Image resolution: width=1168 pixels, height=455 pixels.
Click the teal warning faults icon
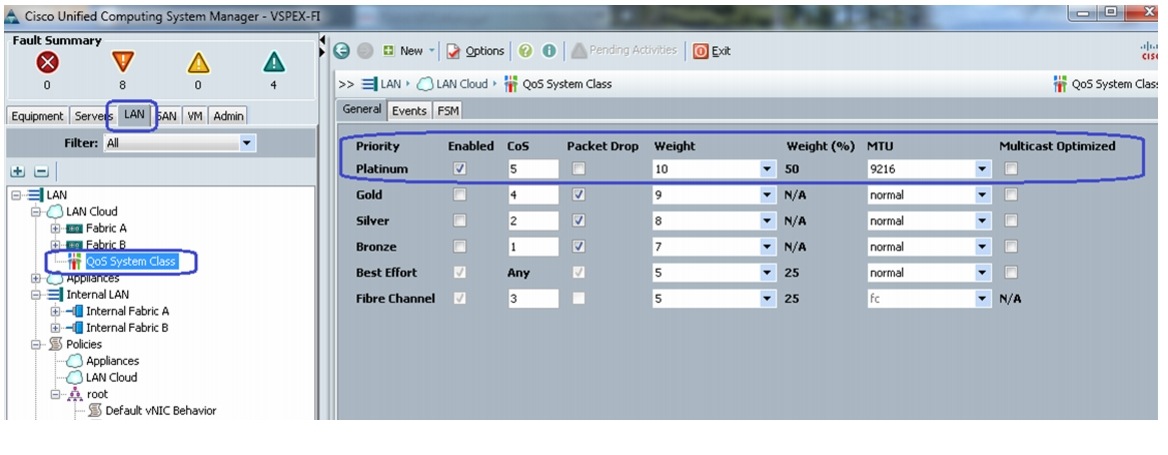pos(273,63)
